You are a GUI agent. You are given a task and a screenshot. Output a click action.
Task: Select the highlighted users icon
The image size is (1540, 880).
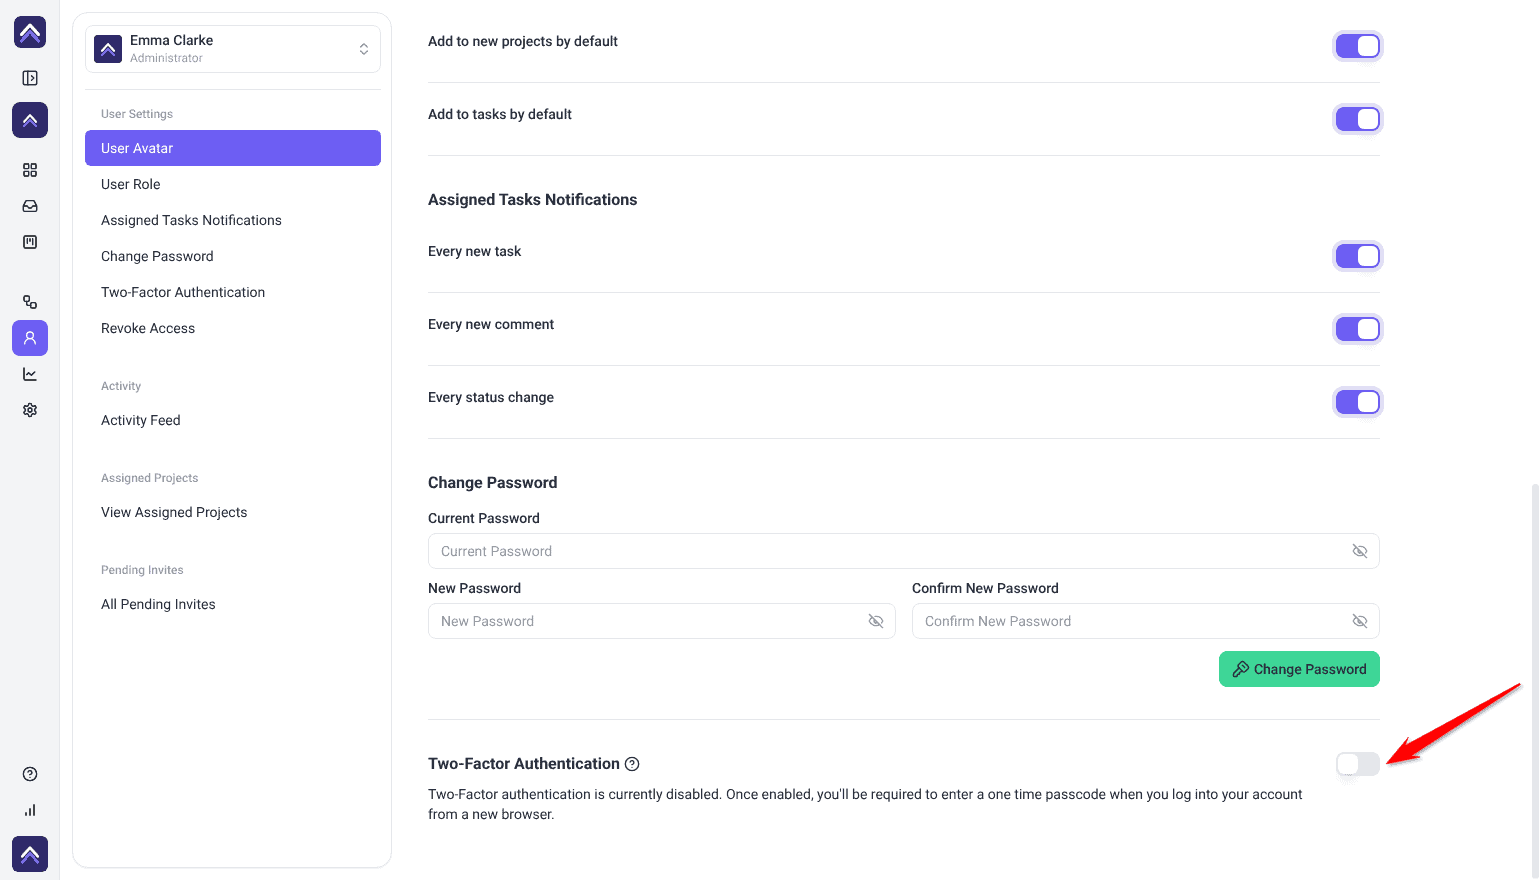click(x=30, y=338)
